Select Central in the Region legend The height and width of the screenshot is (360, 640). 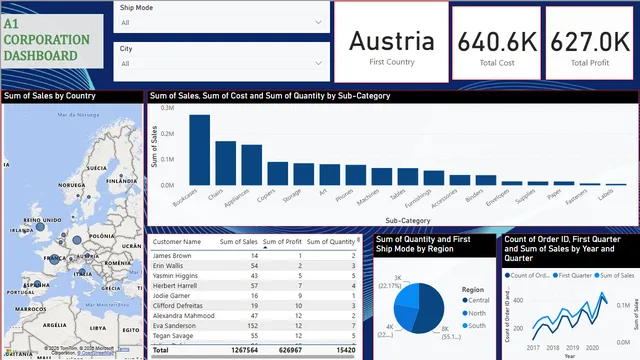(476, 300)
